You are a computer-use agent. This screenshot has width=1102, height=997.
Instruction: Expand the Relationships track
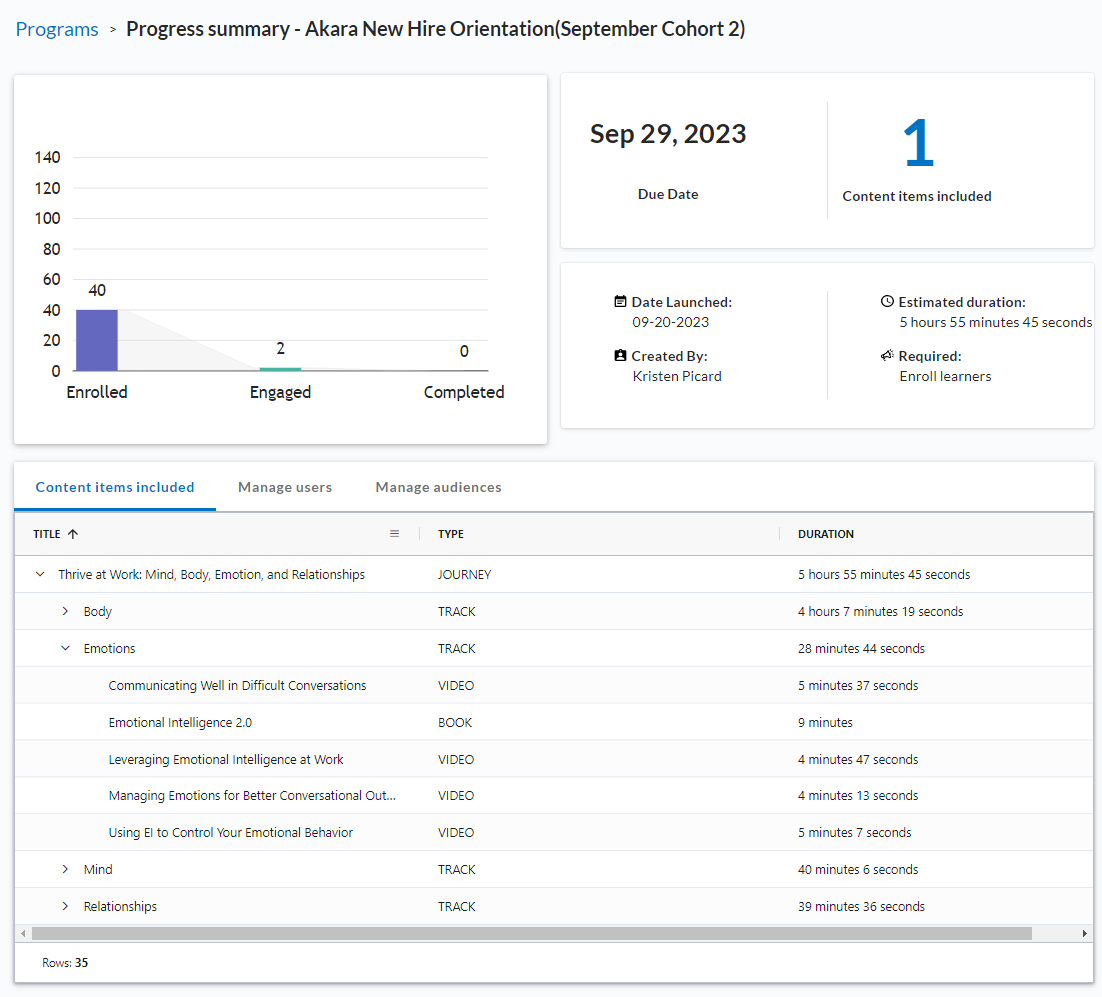pyautogui.click(x=66, y=907)
